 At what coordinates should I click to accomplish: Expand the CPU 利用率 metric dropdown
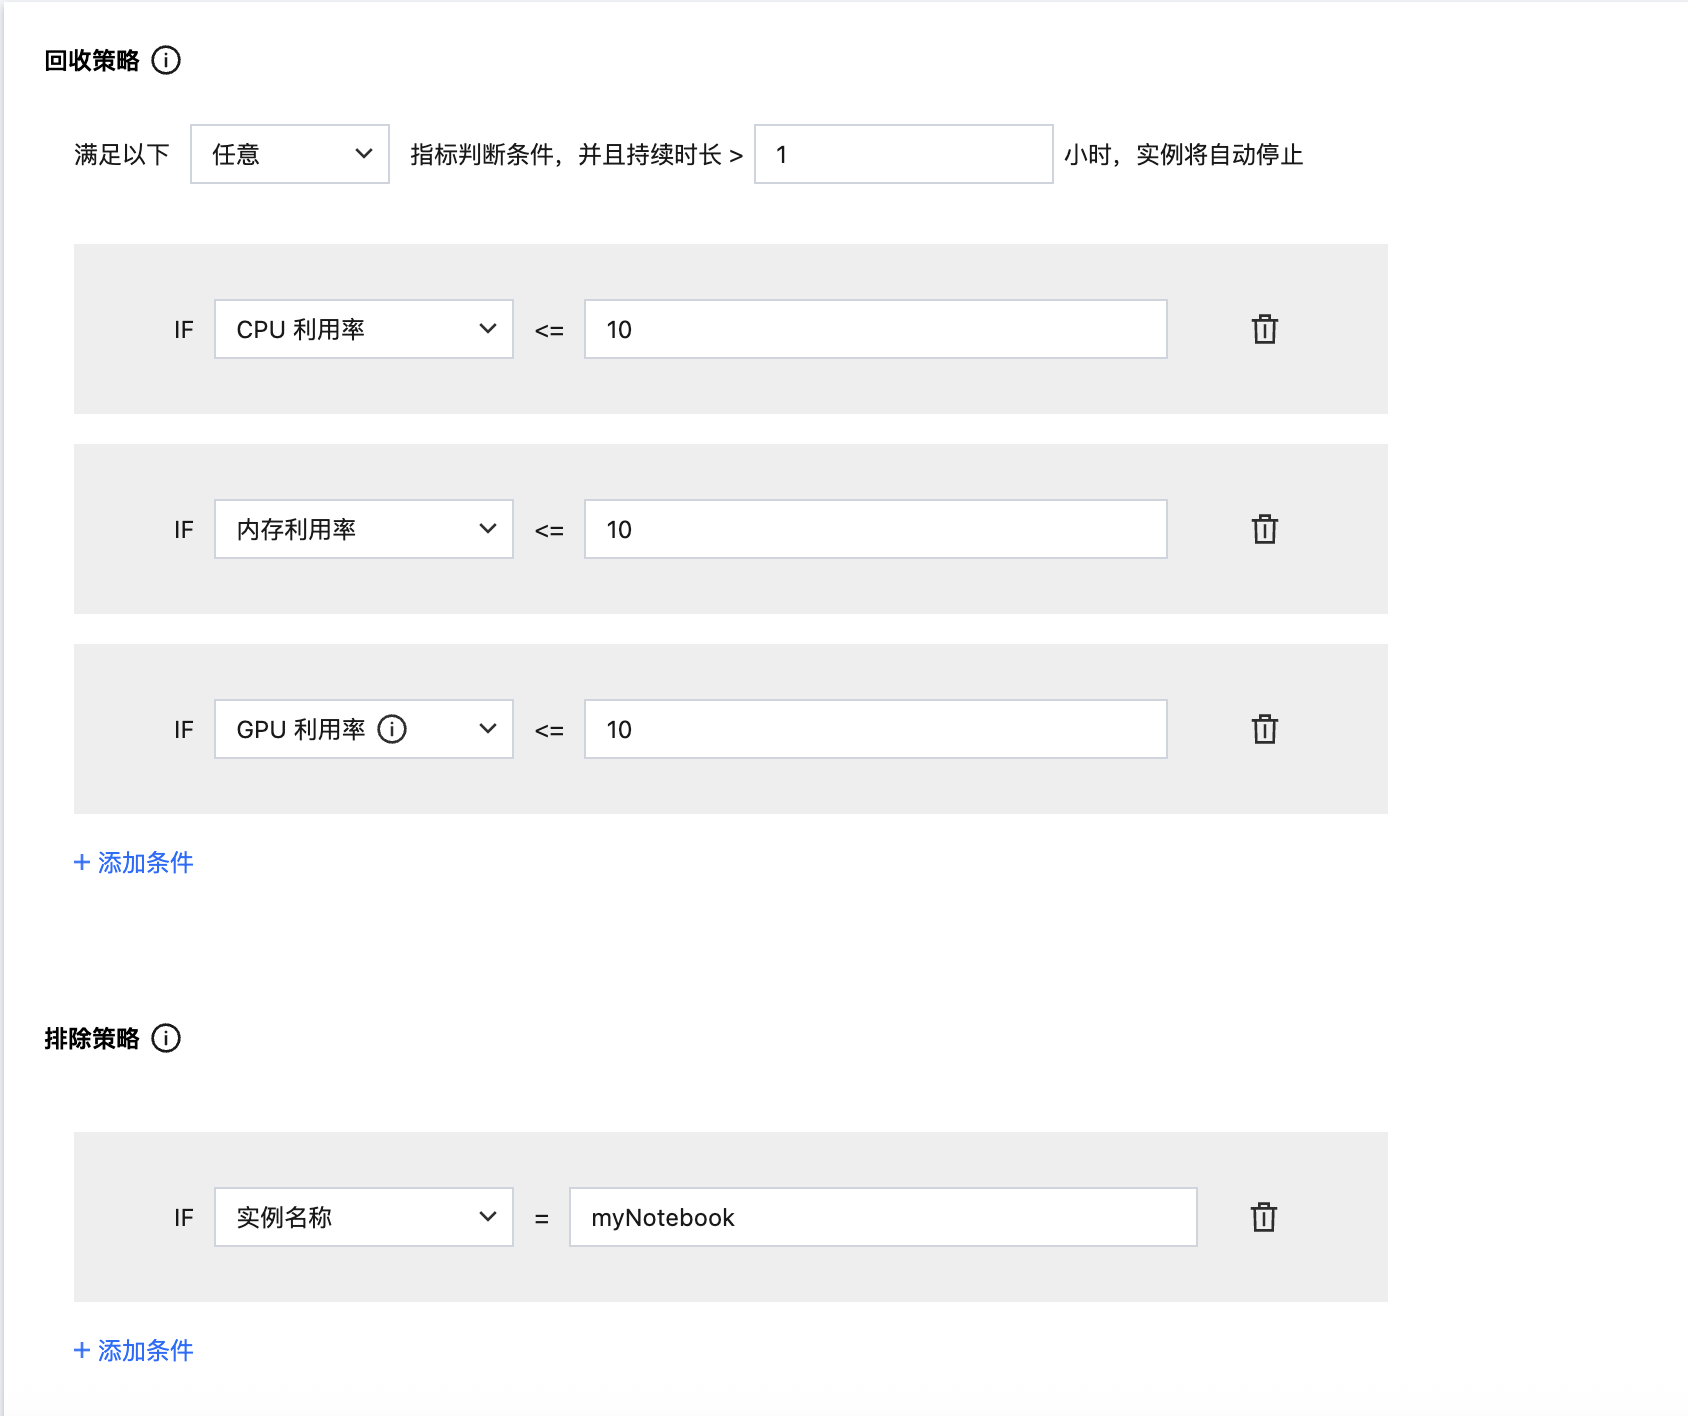click(363, 329)
